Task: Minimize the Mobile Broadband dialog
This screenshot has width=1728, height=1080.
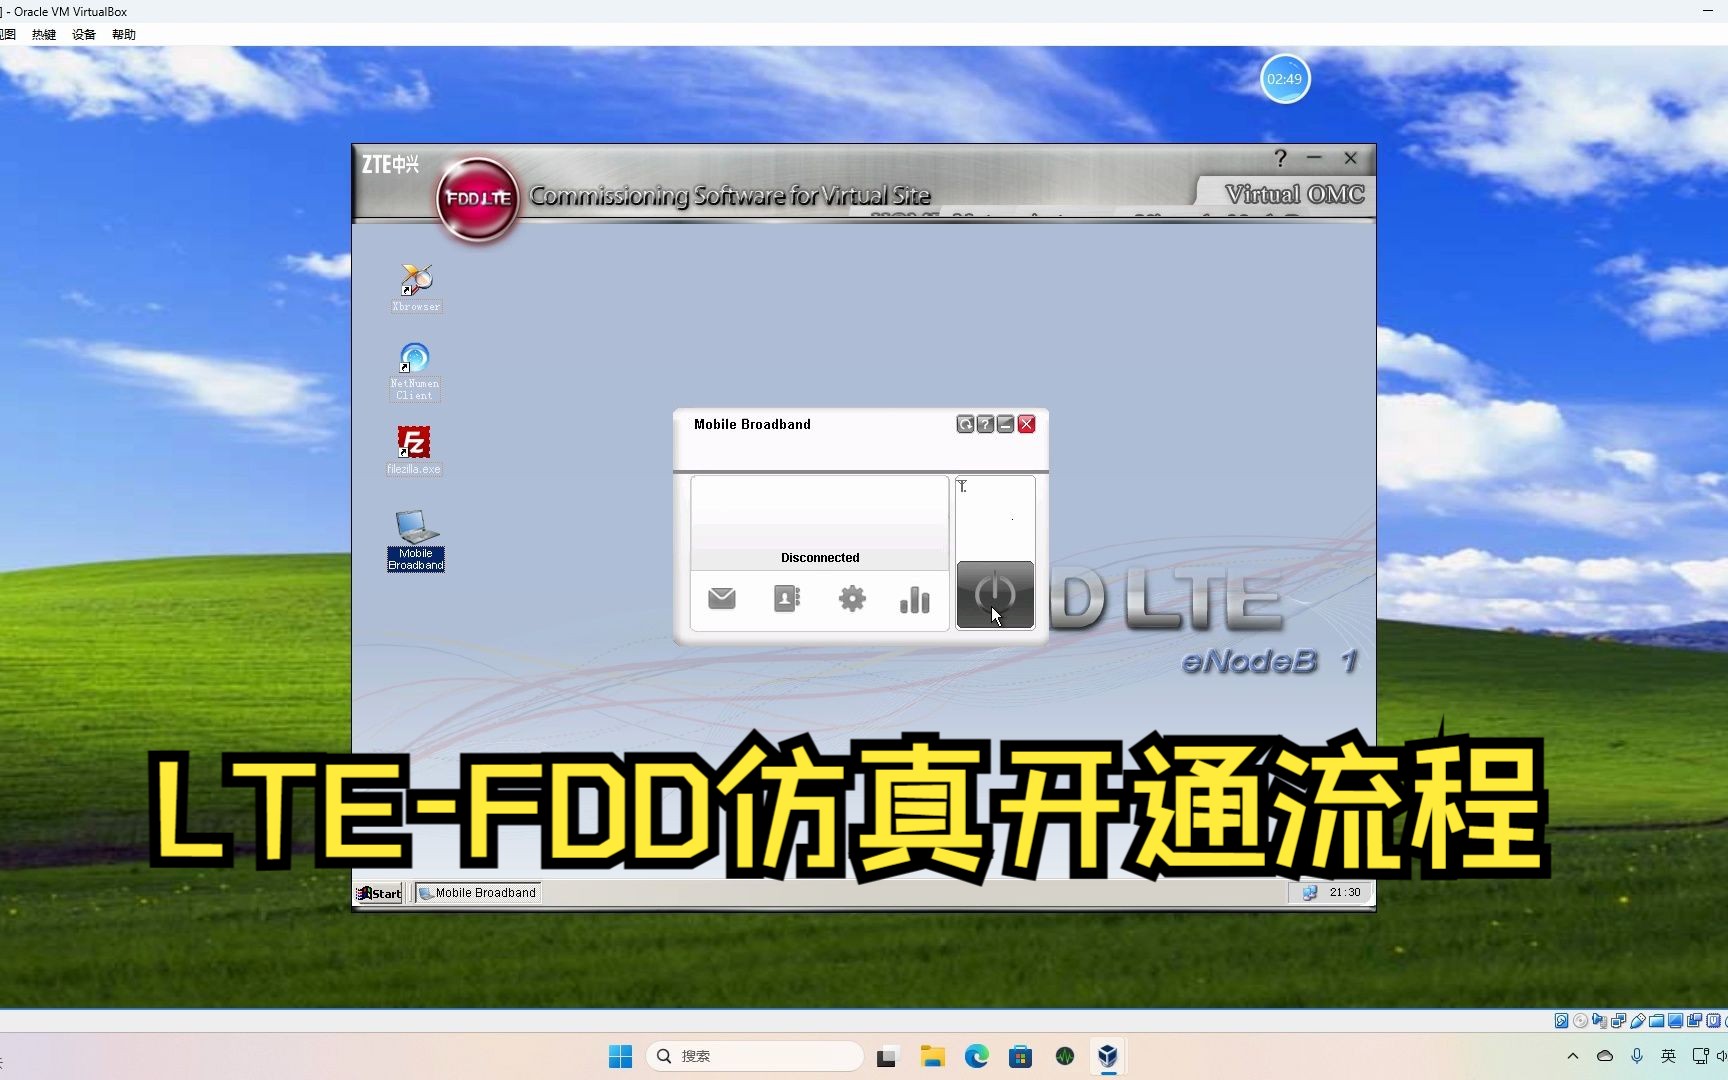Action: click(x=1006, y=424)
